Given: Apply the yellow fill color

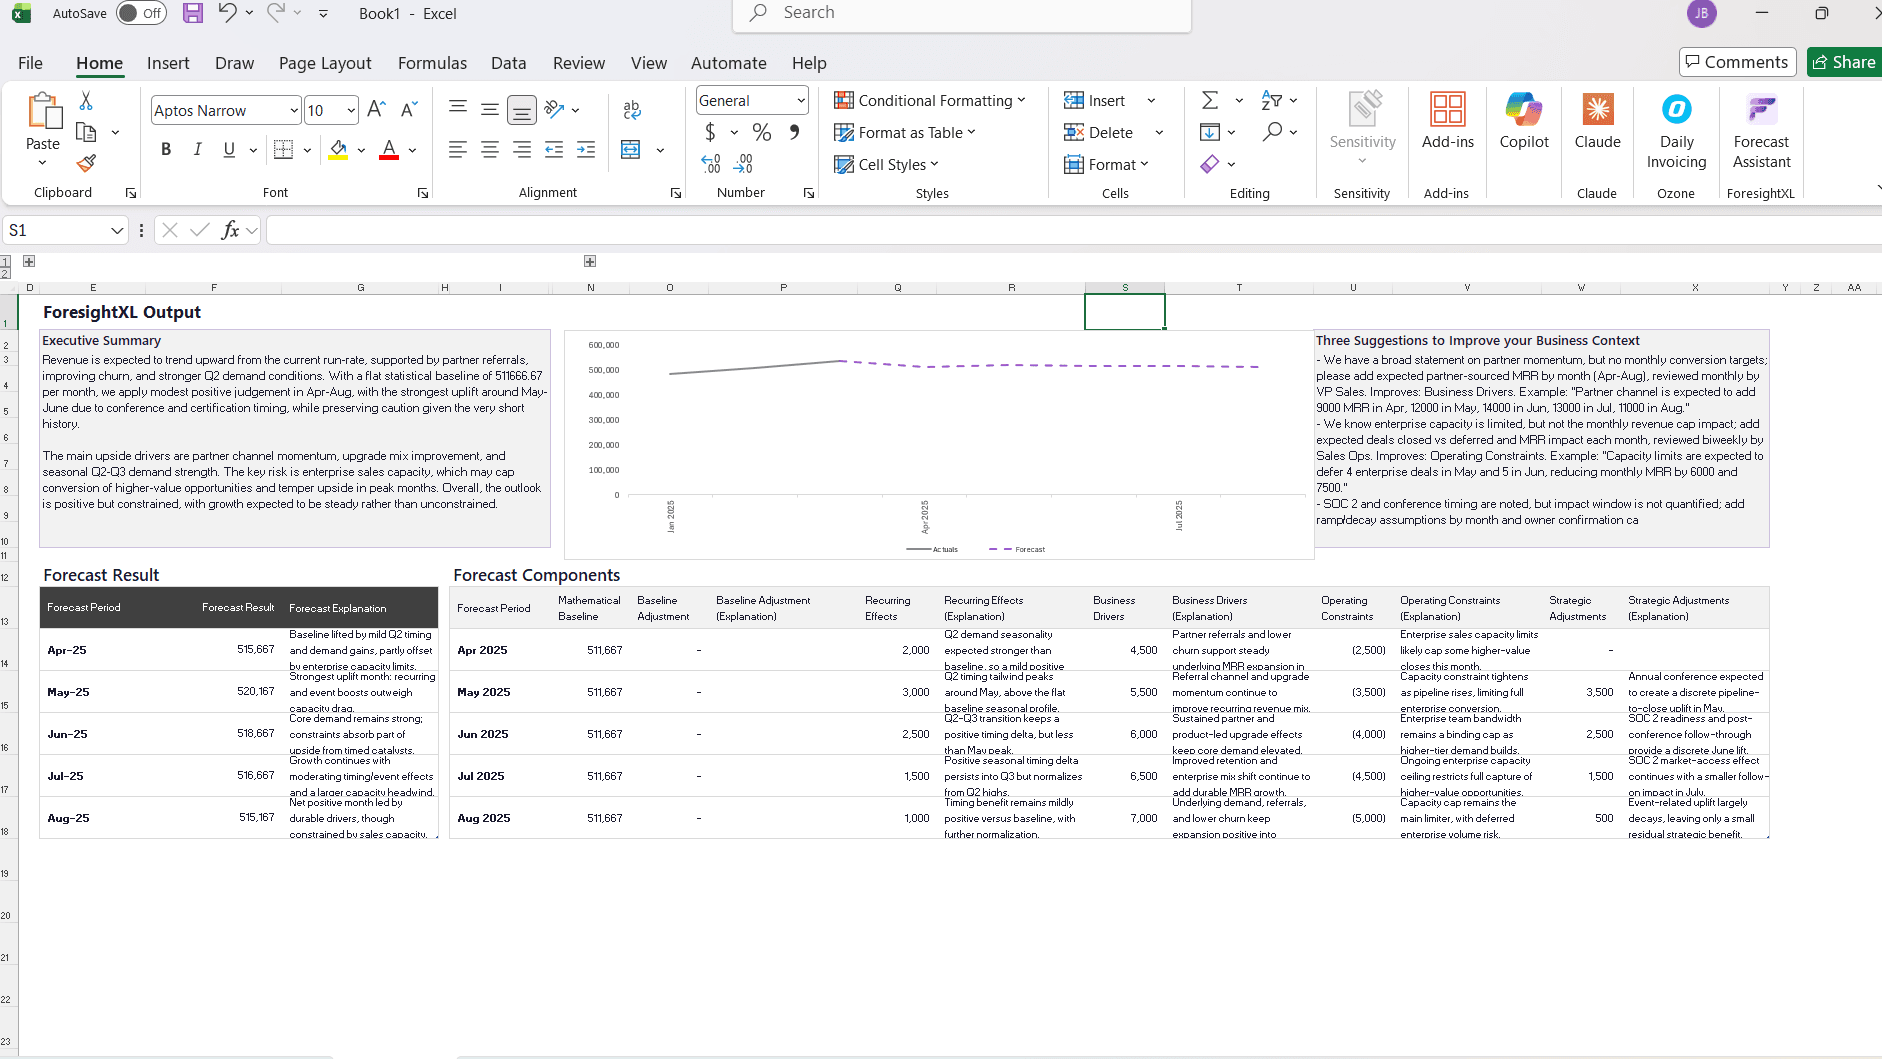Looking at the screenshot, I should (338, 150).
